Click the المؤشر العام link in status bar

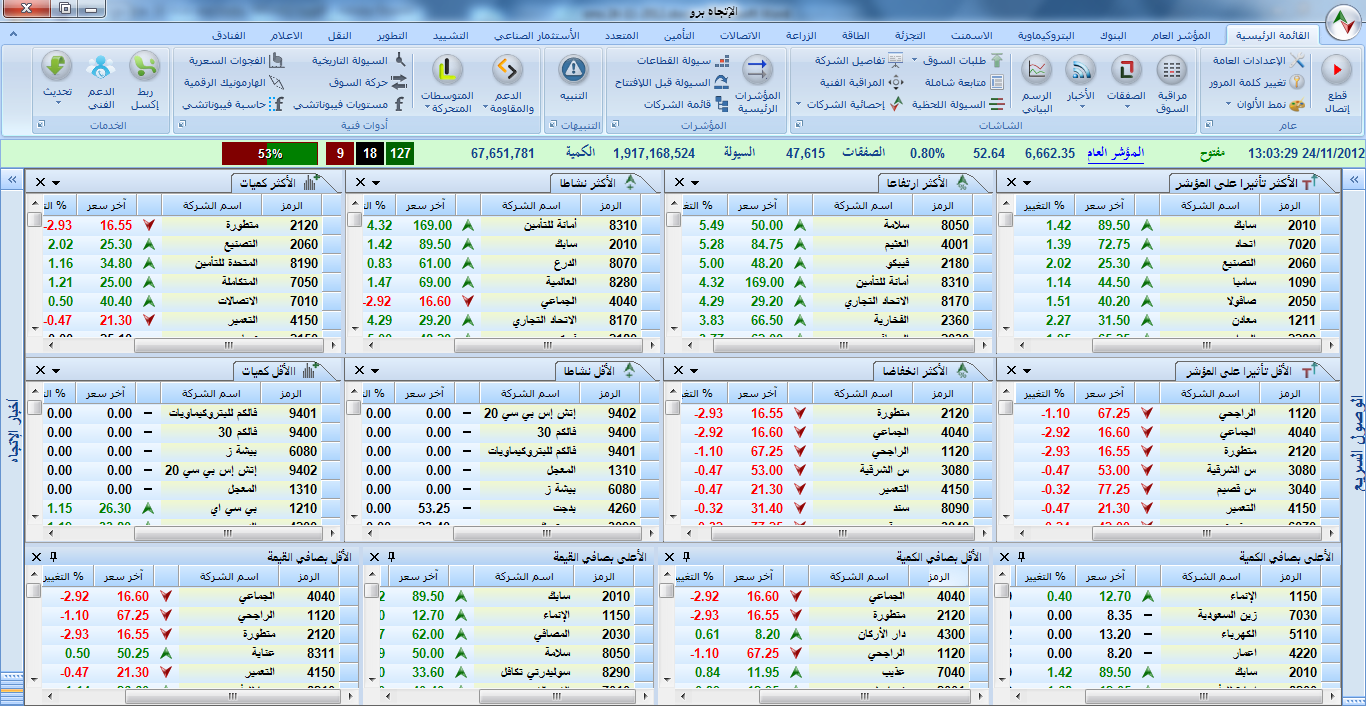[1116, 153]
